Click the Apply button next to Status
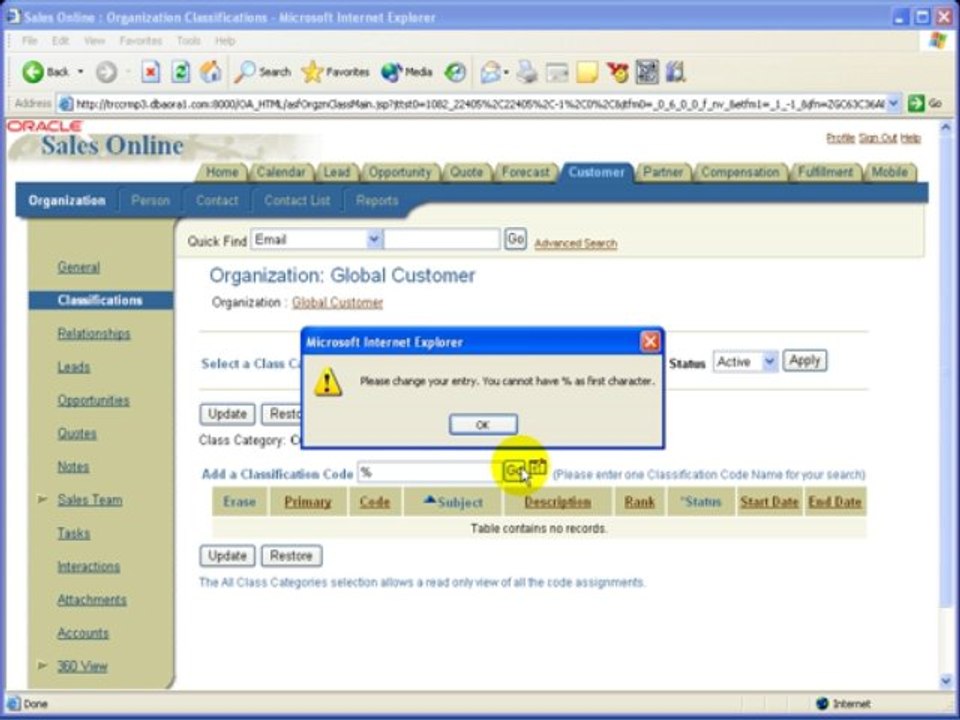This screenshot has height=720, width=960. coord(804,361)
